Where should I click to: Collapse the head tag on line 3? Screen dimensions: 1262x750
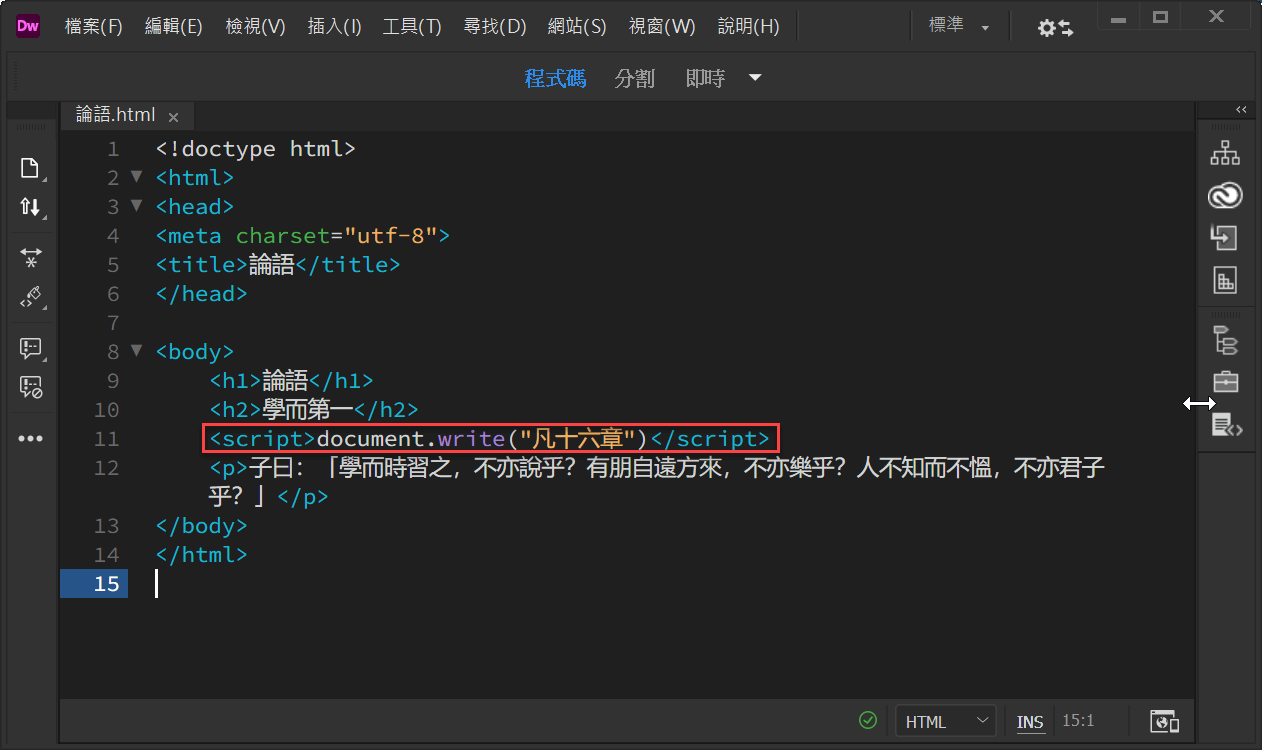pyautogui.click(x=137, y=206)
